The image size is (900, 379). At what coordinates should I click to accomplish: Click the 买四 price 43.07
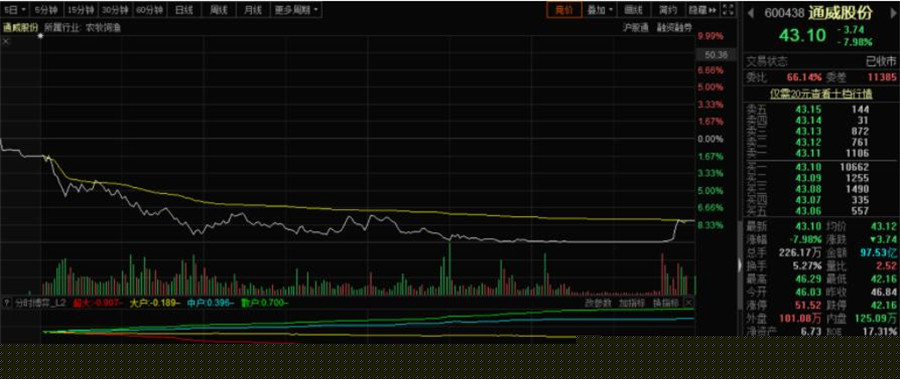tap(808, 200)
